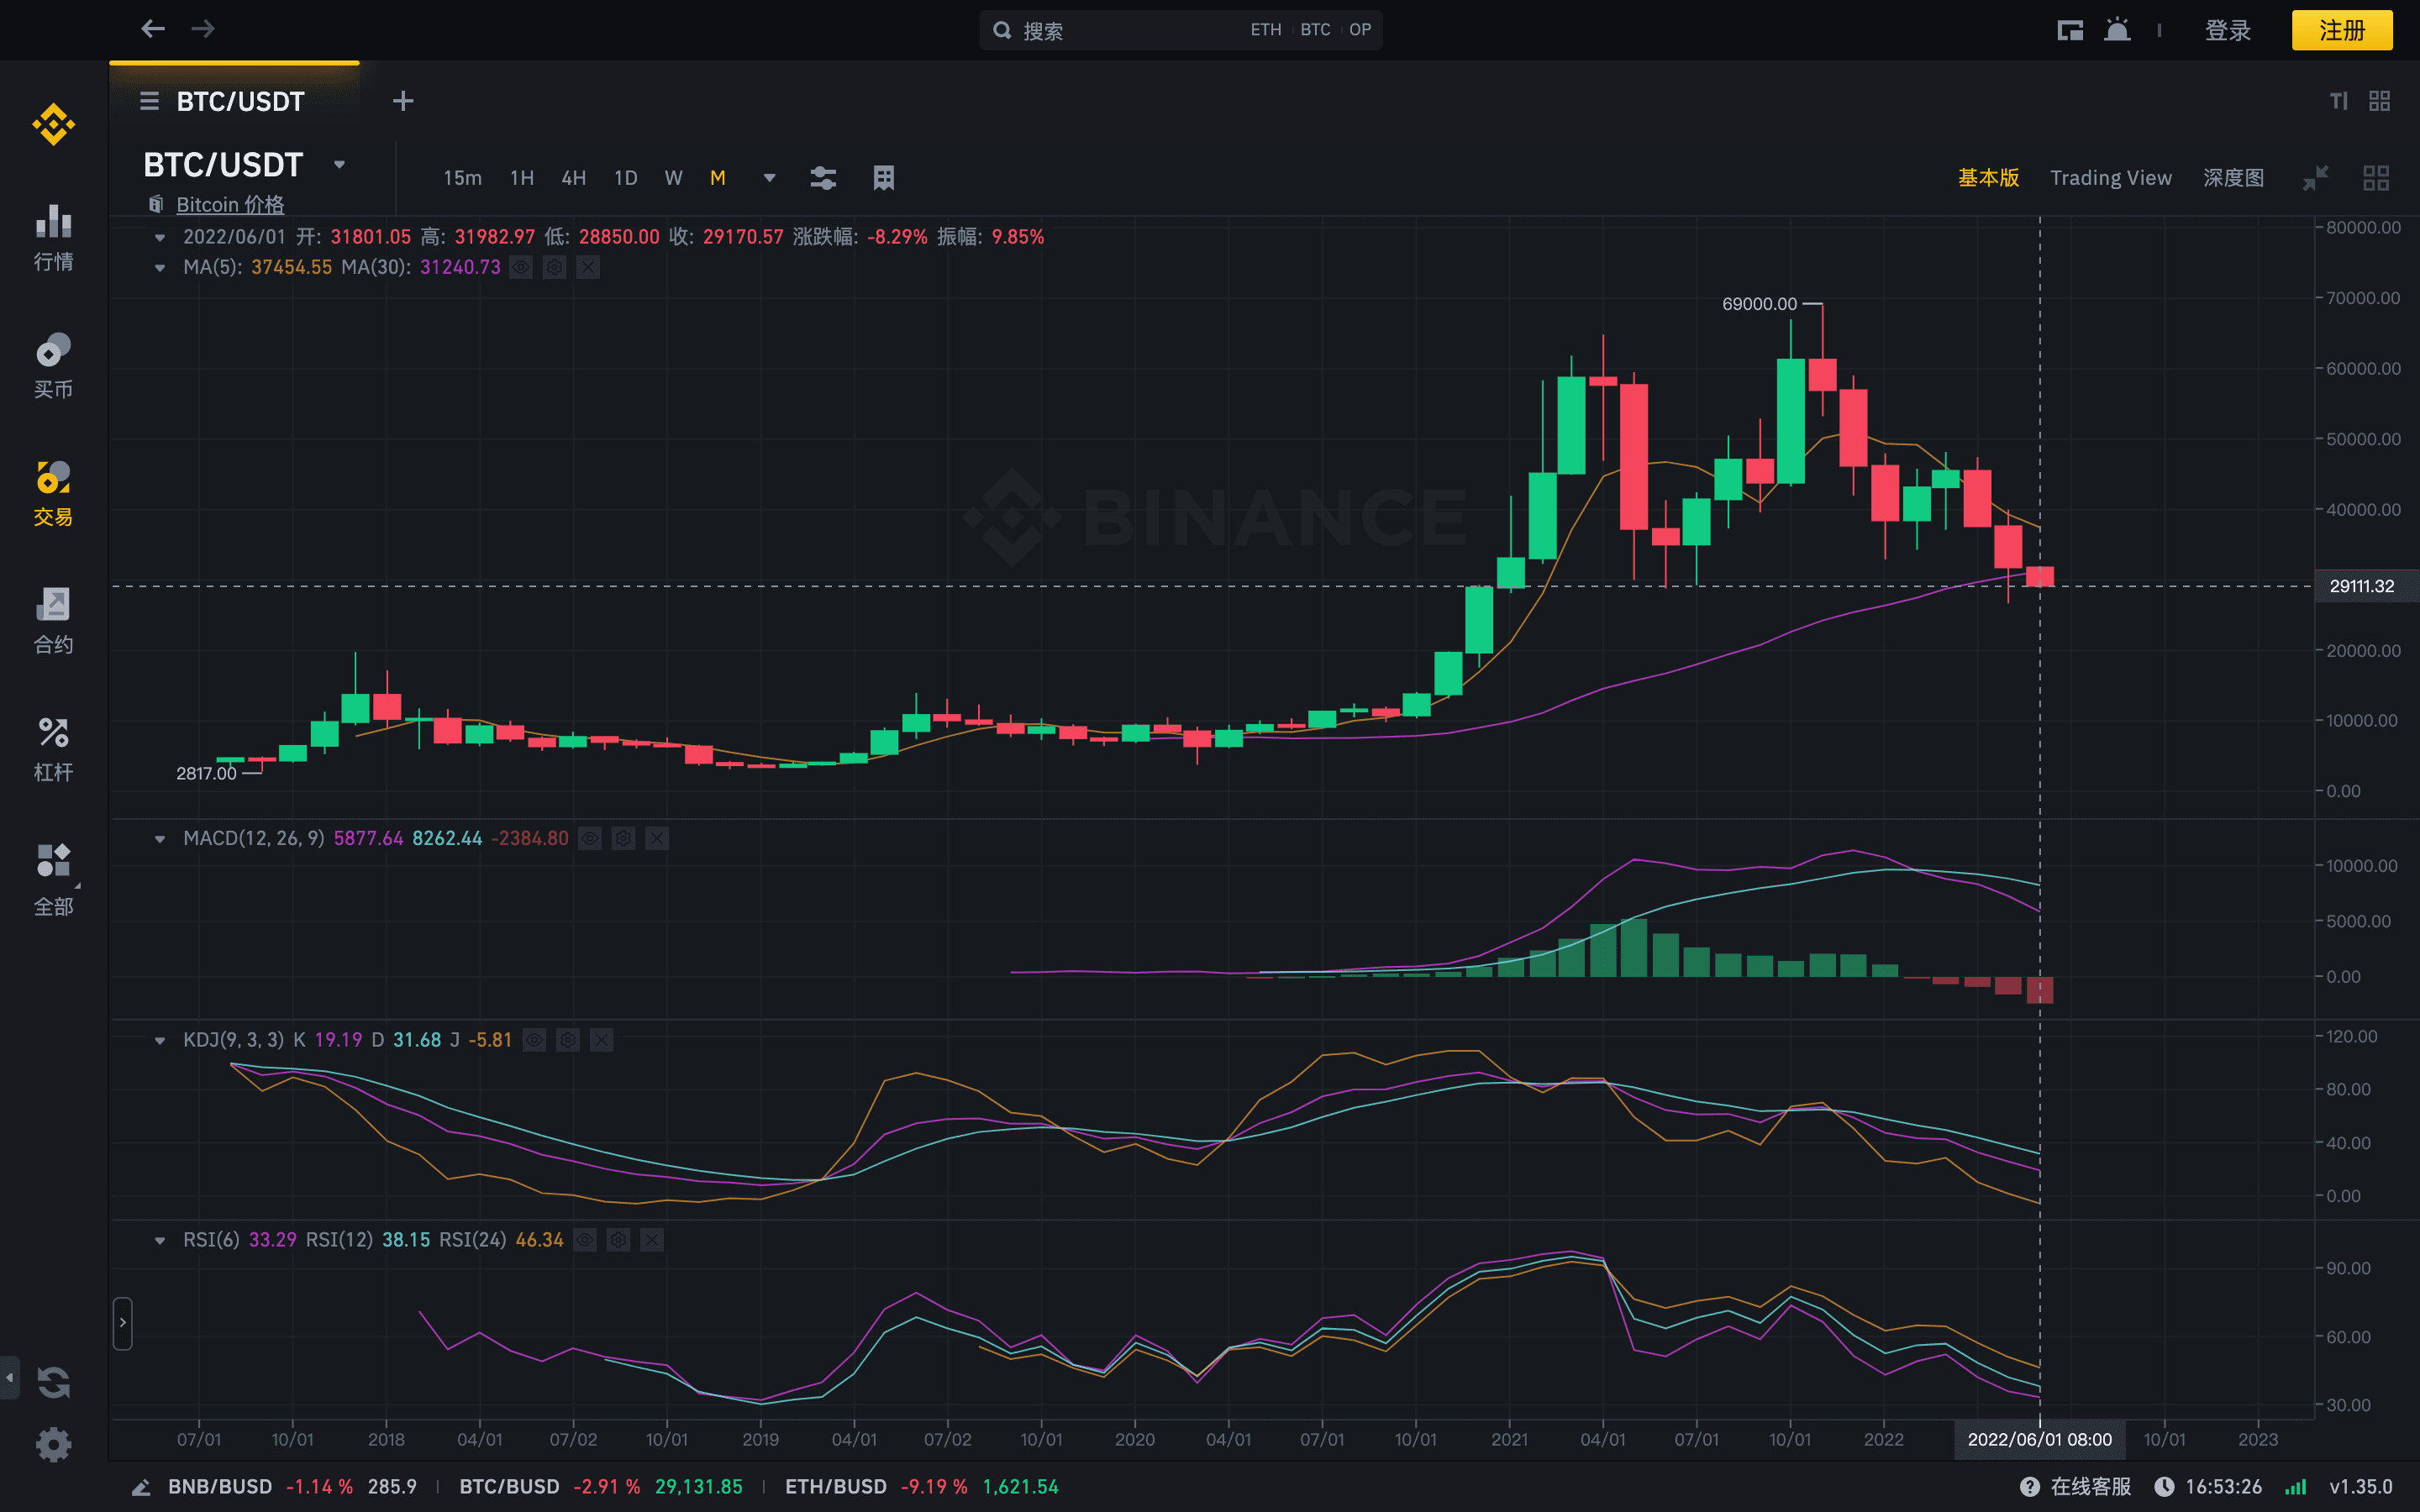Select the 1H timeframe
The width and height of the screenshot is (2420, 1512).
point(522,178)
